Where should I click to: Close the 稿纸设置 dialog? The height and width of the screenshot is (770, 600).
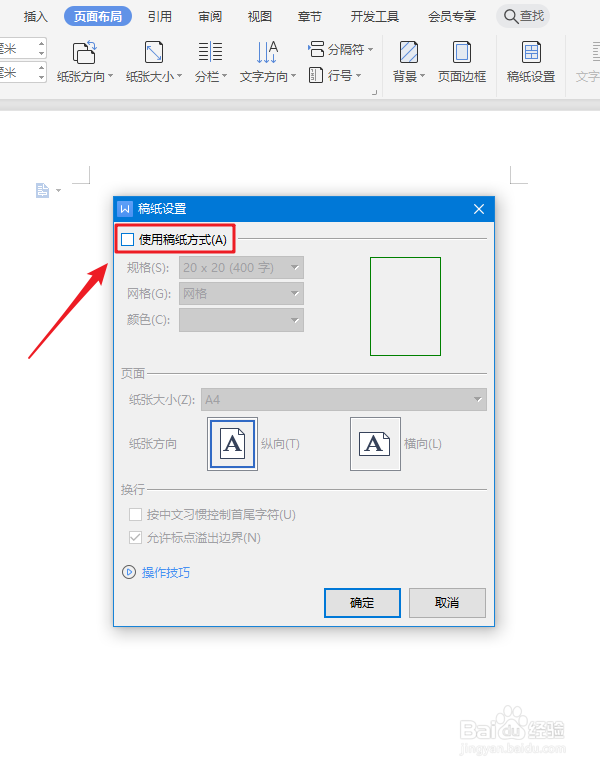coord(479,209)
